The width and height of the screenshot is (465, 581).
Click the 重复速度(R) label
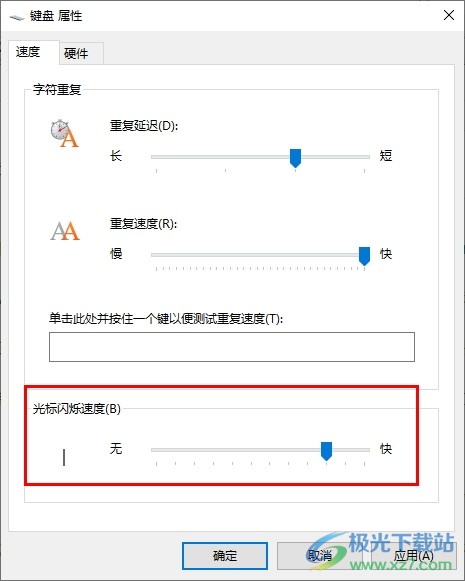[143, 224]
